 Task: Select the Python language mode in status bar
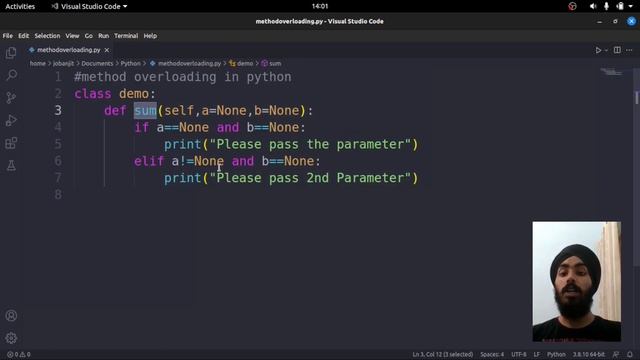pos(556,354)
